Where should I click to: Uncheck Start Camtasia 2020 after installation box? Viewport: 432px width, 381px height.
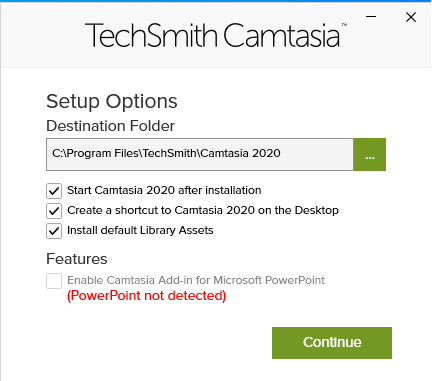click(x=54, y=191)
